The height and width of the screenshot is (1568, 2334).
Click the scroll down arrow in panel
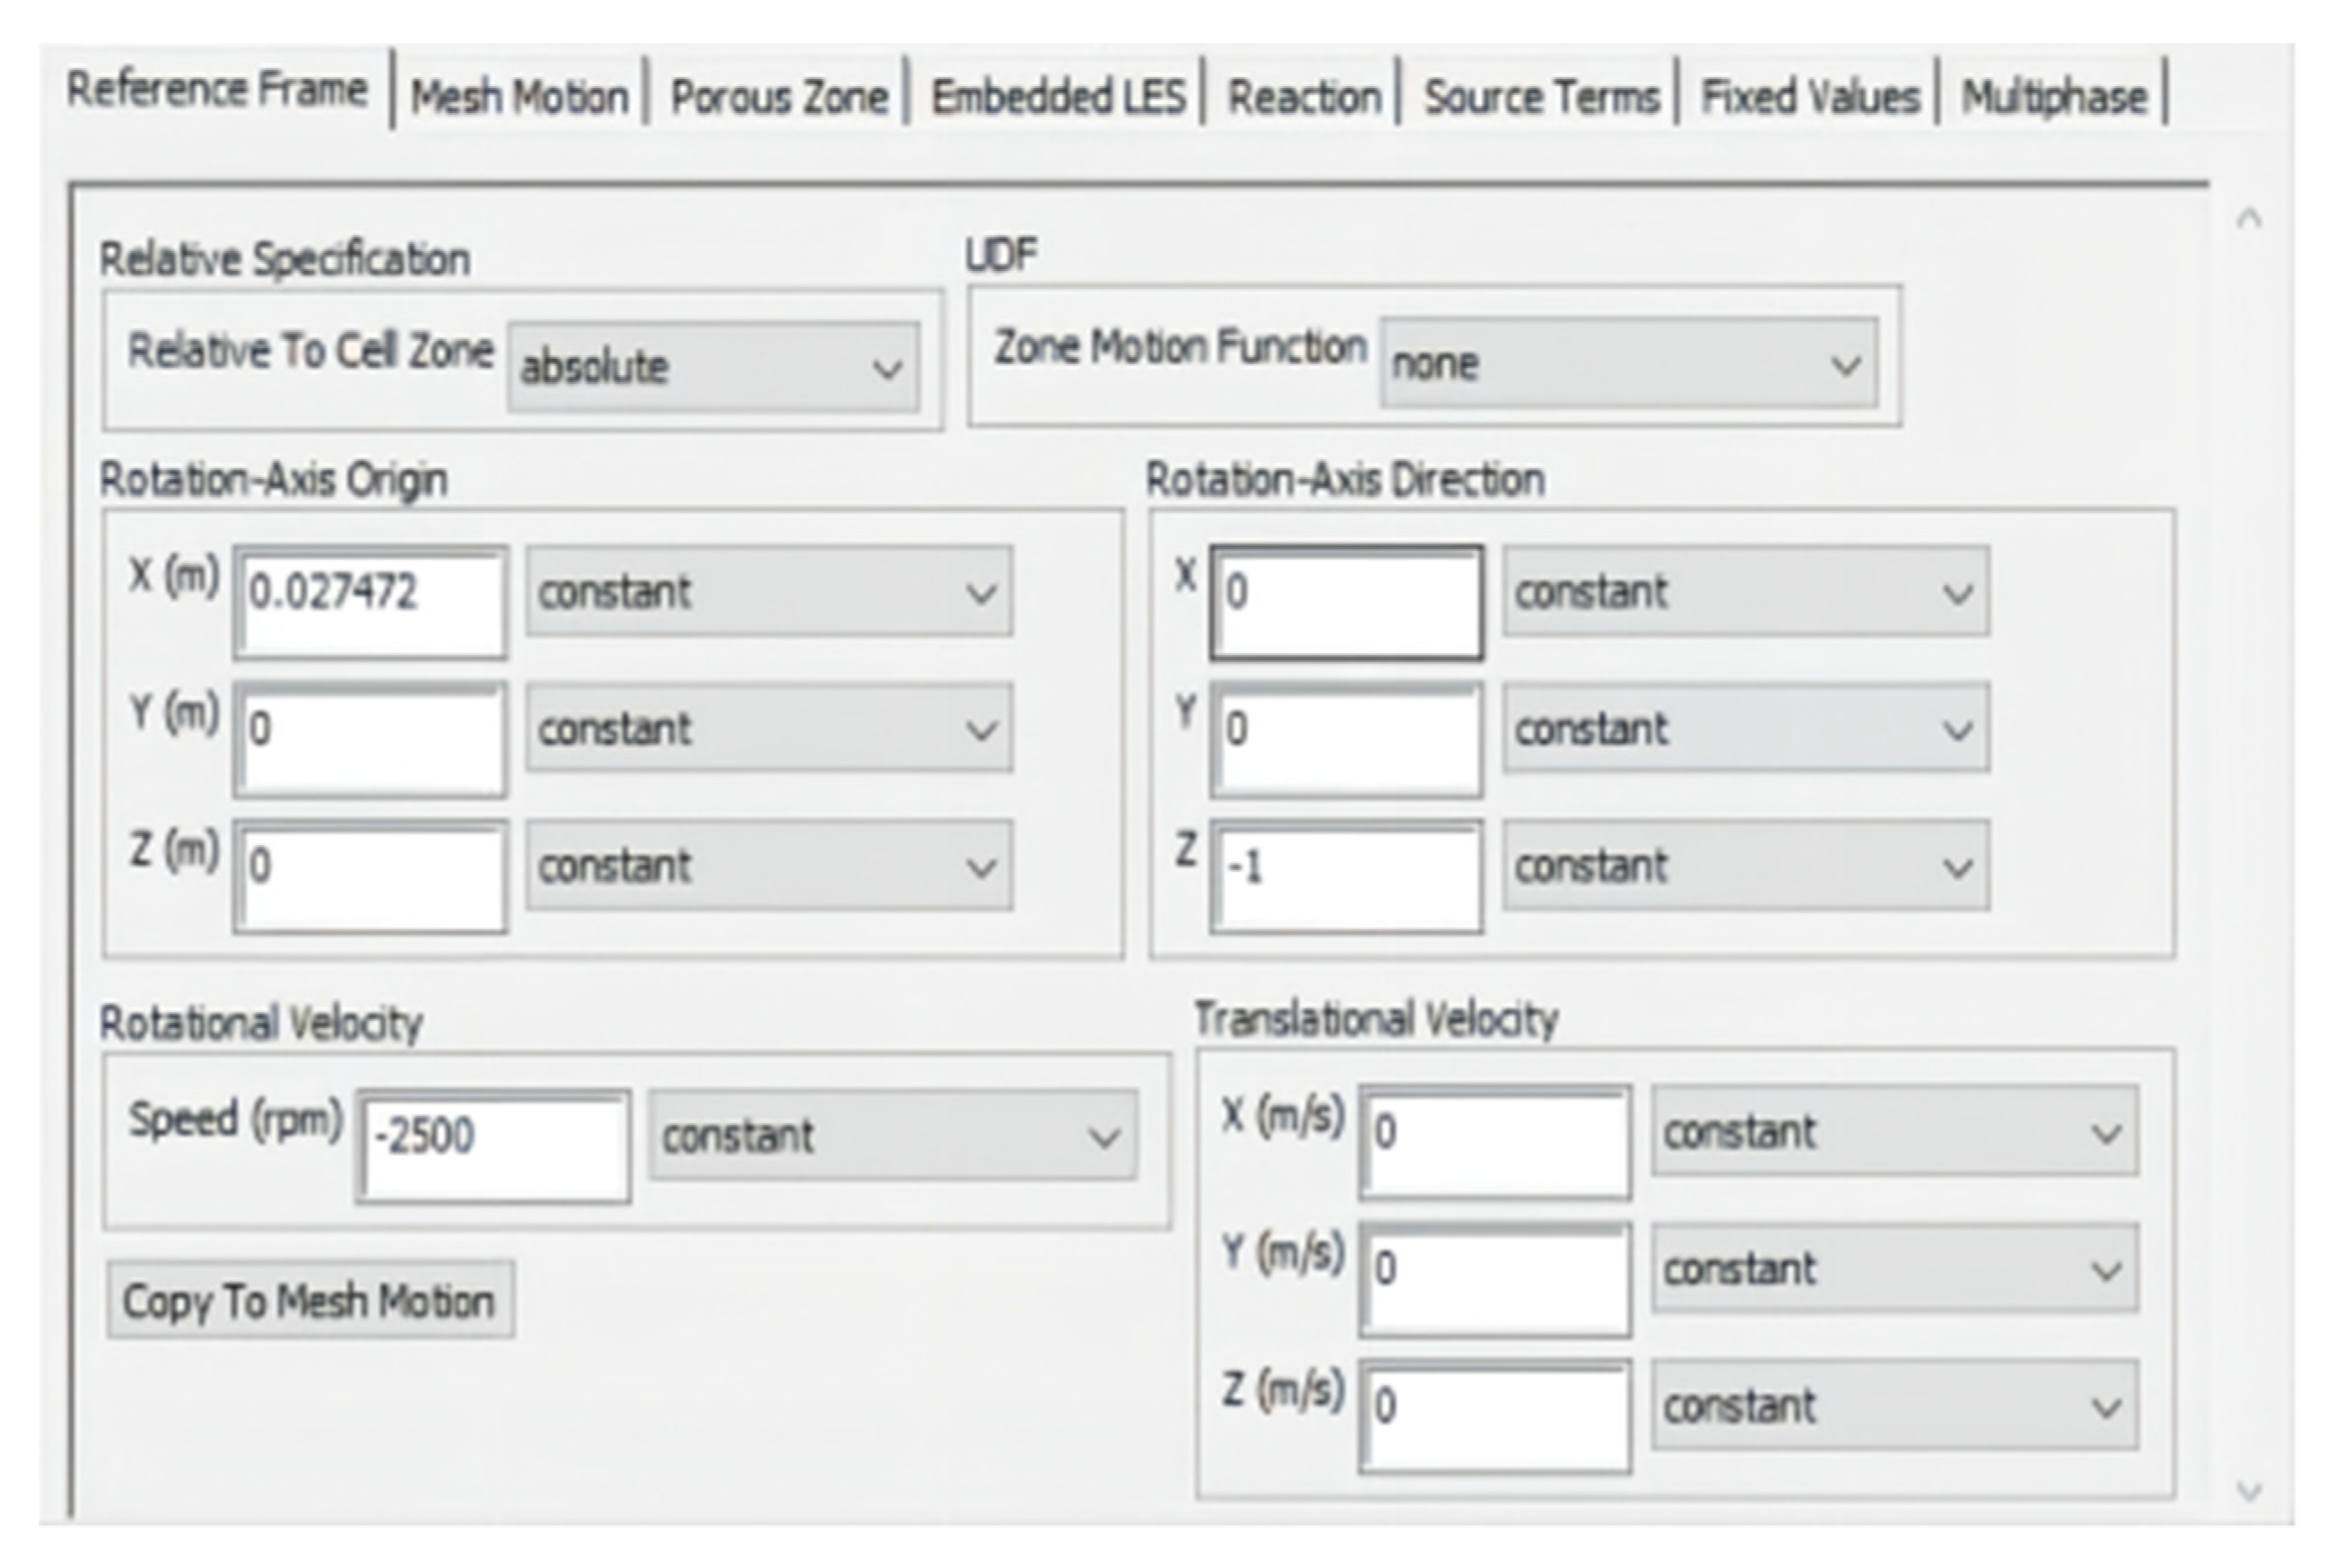(x=2249, y=1491)
